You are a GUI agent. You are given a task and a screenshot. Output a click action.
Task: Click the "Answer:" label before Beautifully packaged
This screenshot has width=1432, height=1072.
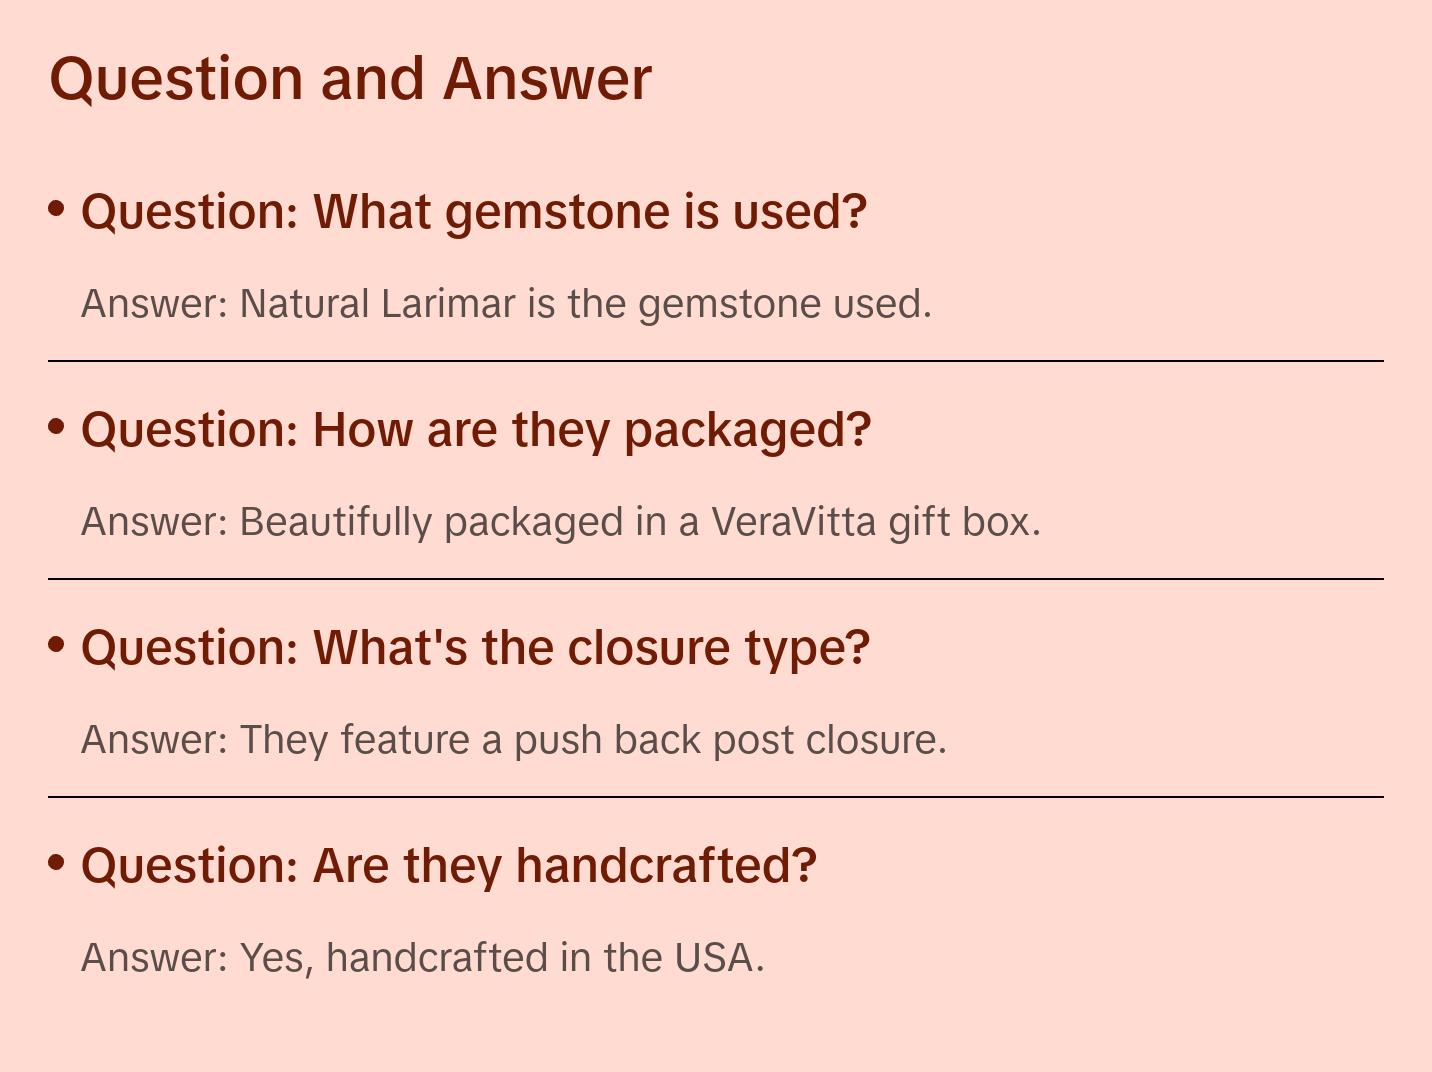155,522
